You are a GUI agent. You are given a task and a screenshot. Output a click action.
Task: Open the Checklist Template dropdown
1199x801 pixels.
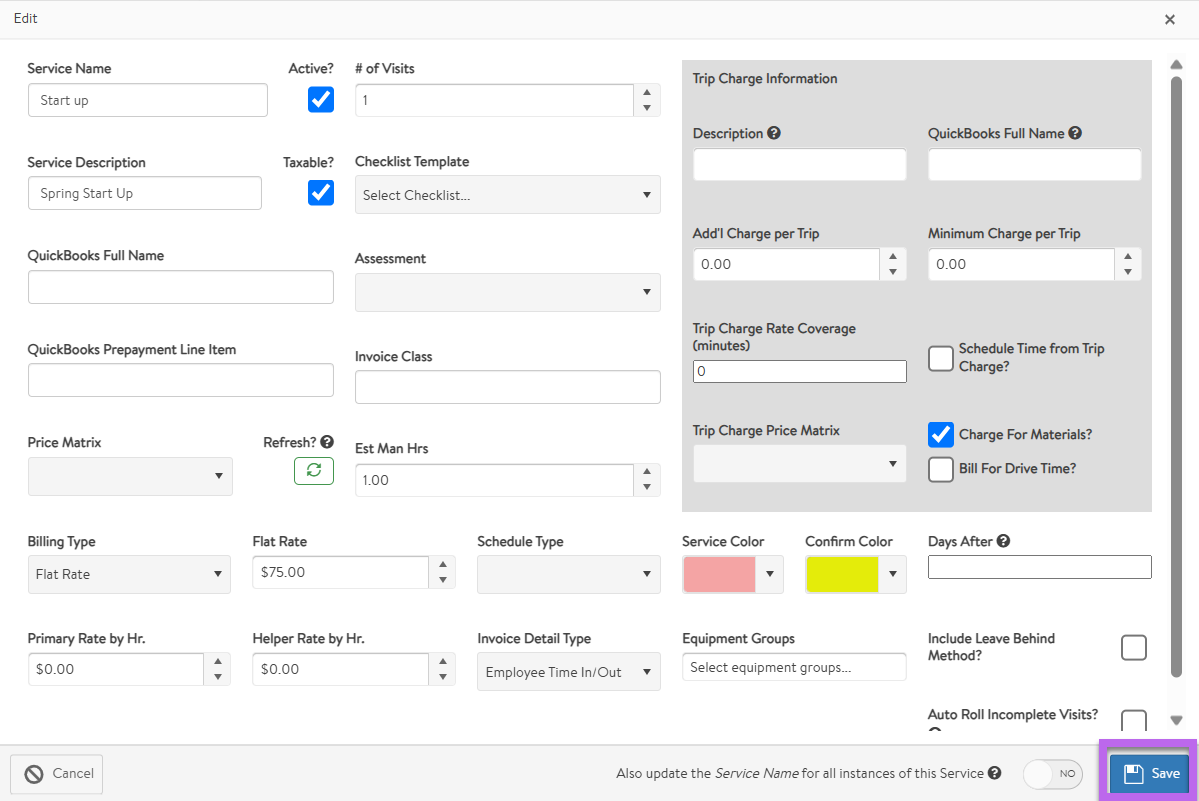point(507,195)
